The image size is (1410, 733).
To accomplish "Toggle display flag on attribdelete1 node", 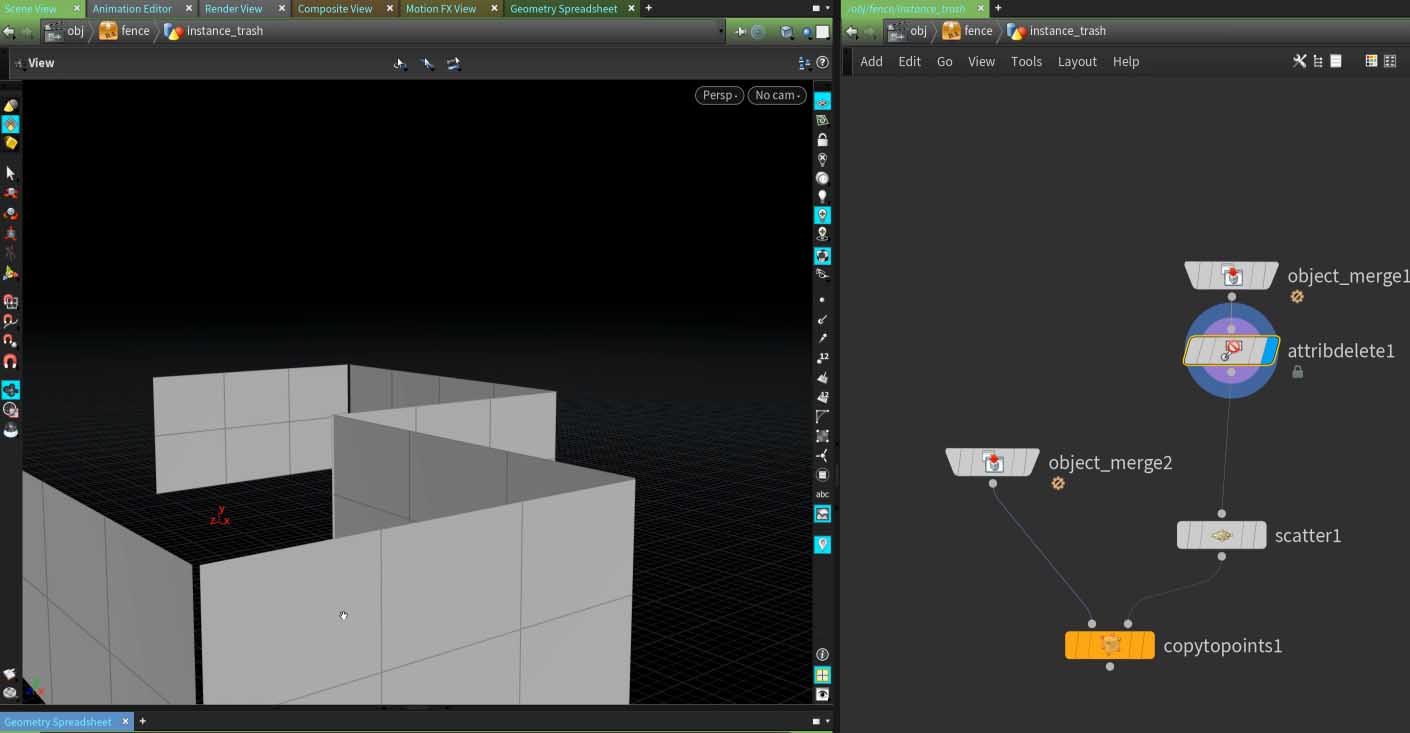I will [1270, 351].
